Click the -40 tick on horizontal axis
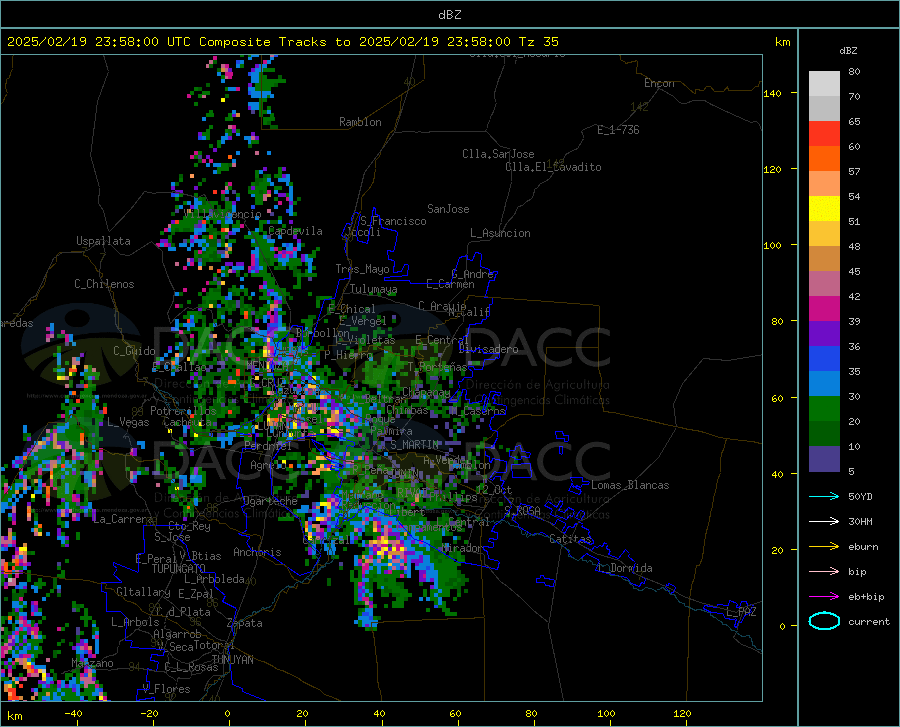The width and height of the screenshot is (900, 727). tap(73, 714)
